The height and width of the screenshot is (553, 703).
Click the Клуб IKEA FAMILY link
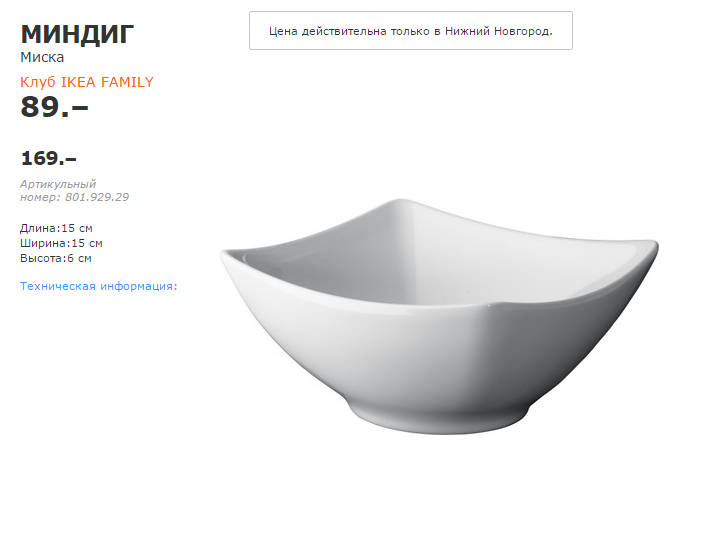(87, 82)
